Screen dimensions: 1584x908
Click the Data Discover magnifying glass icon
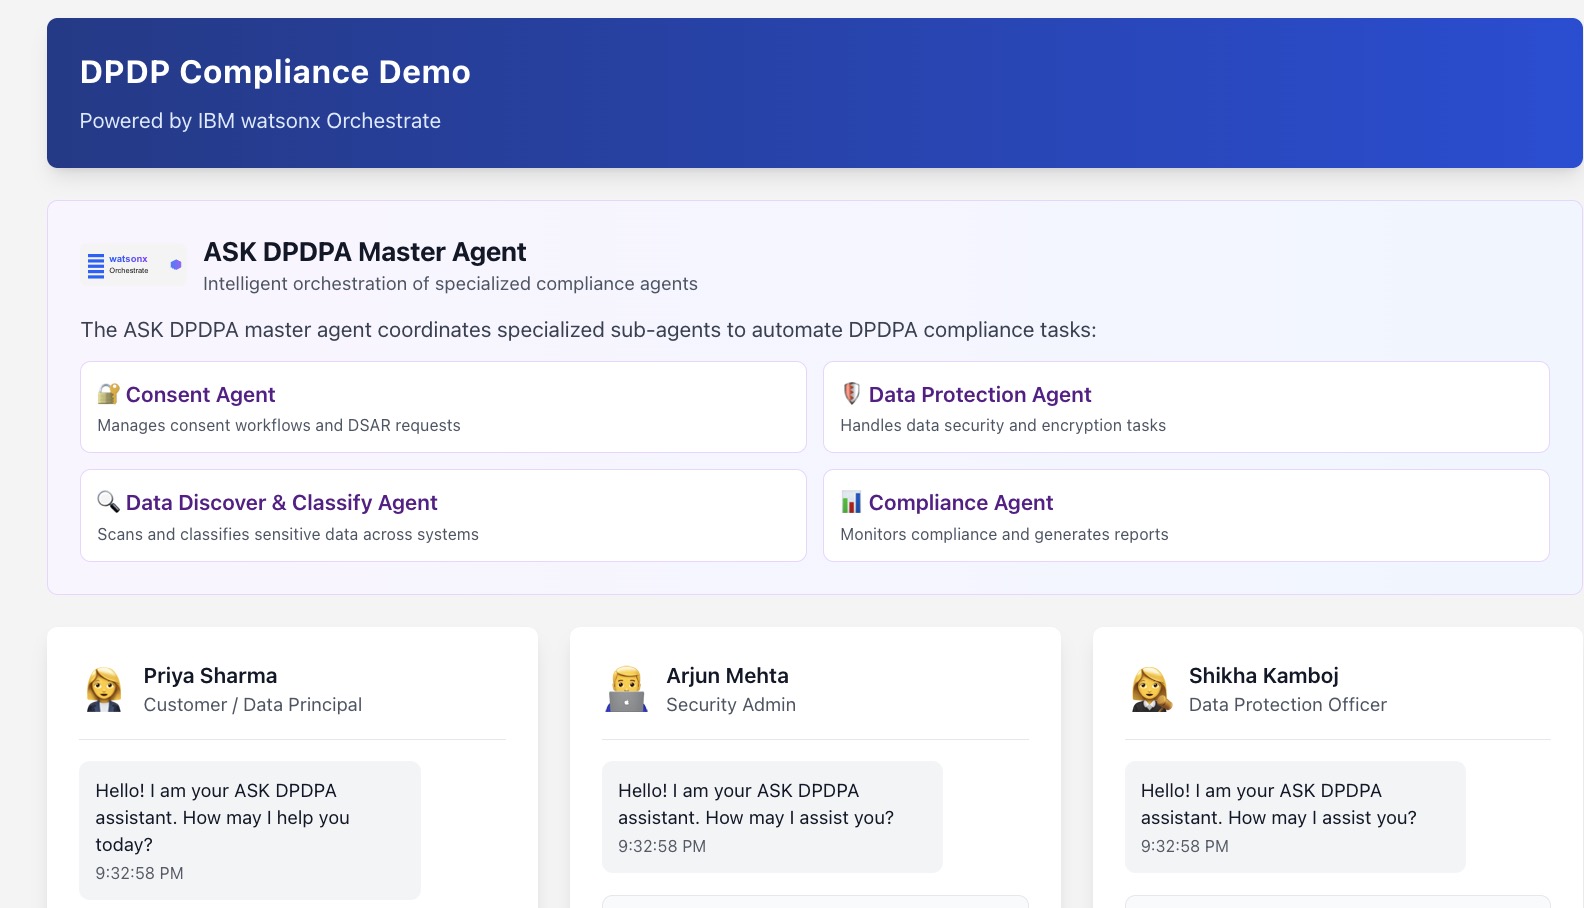coord(108,502)
